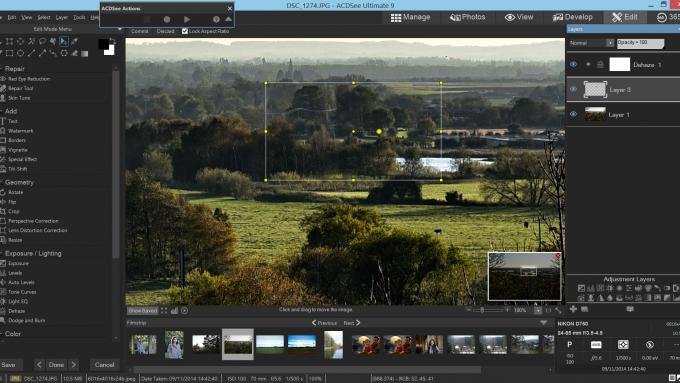Click the Cancel button

[x=105, y=365]
